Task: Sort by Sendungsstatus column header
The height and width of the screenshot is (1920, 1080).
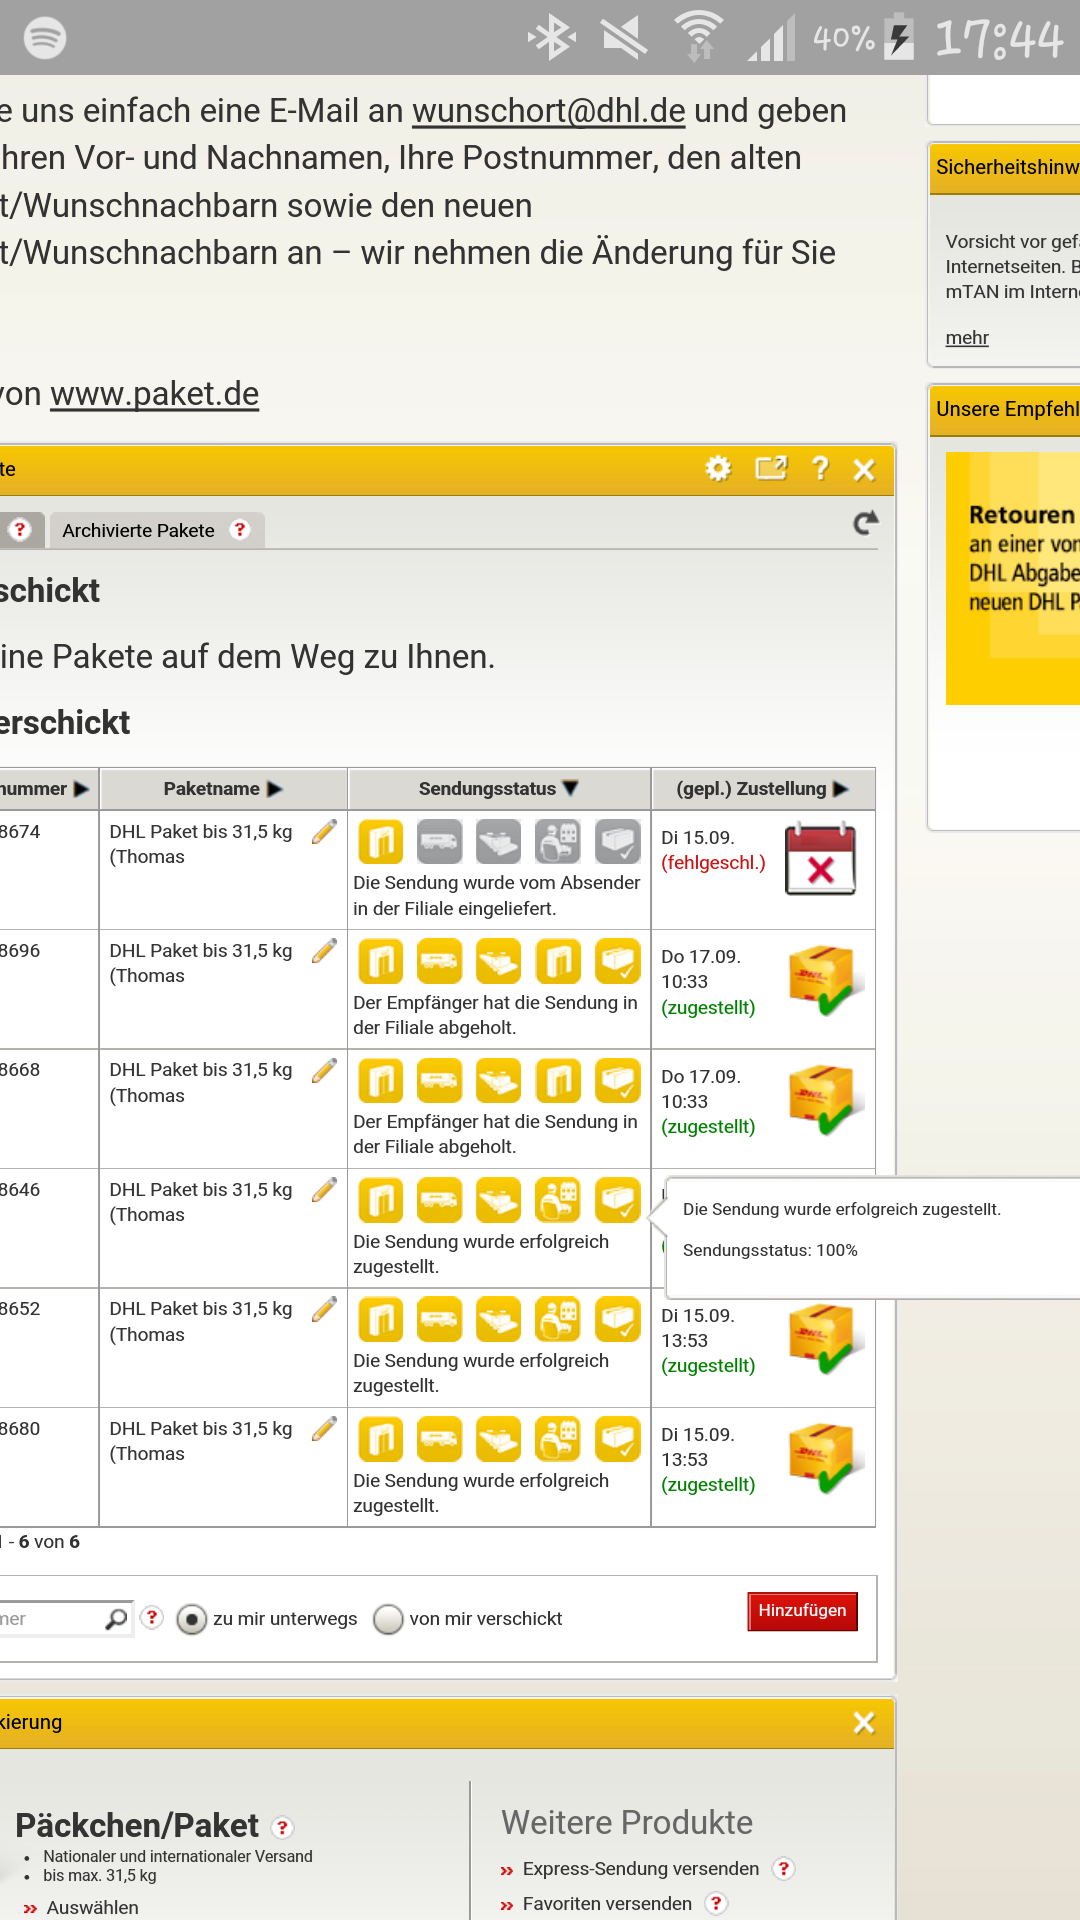Action: pyautogui.click(x=499, y=789)
